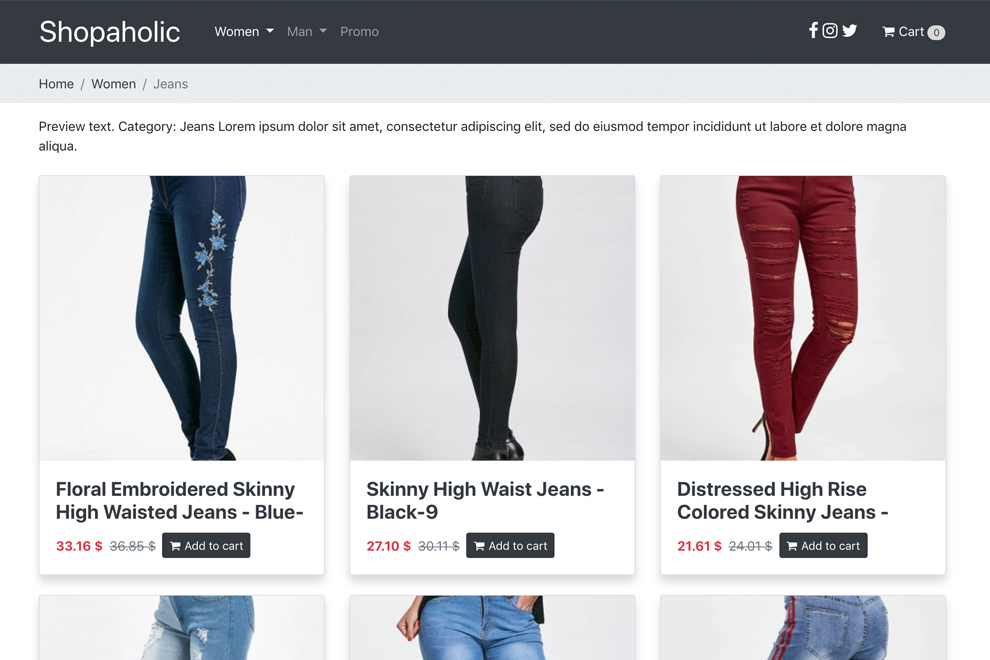Open the red side-stripe jeans photo
This screenshot has width=990, height=660.
(x=803, y=628)
